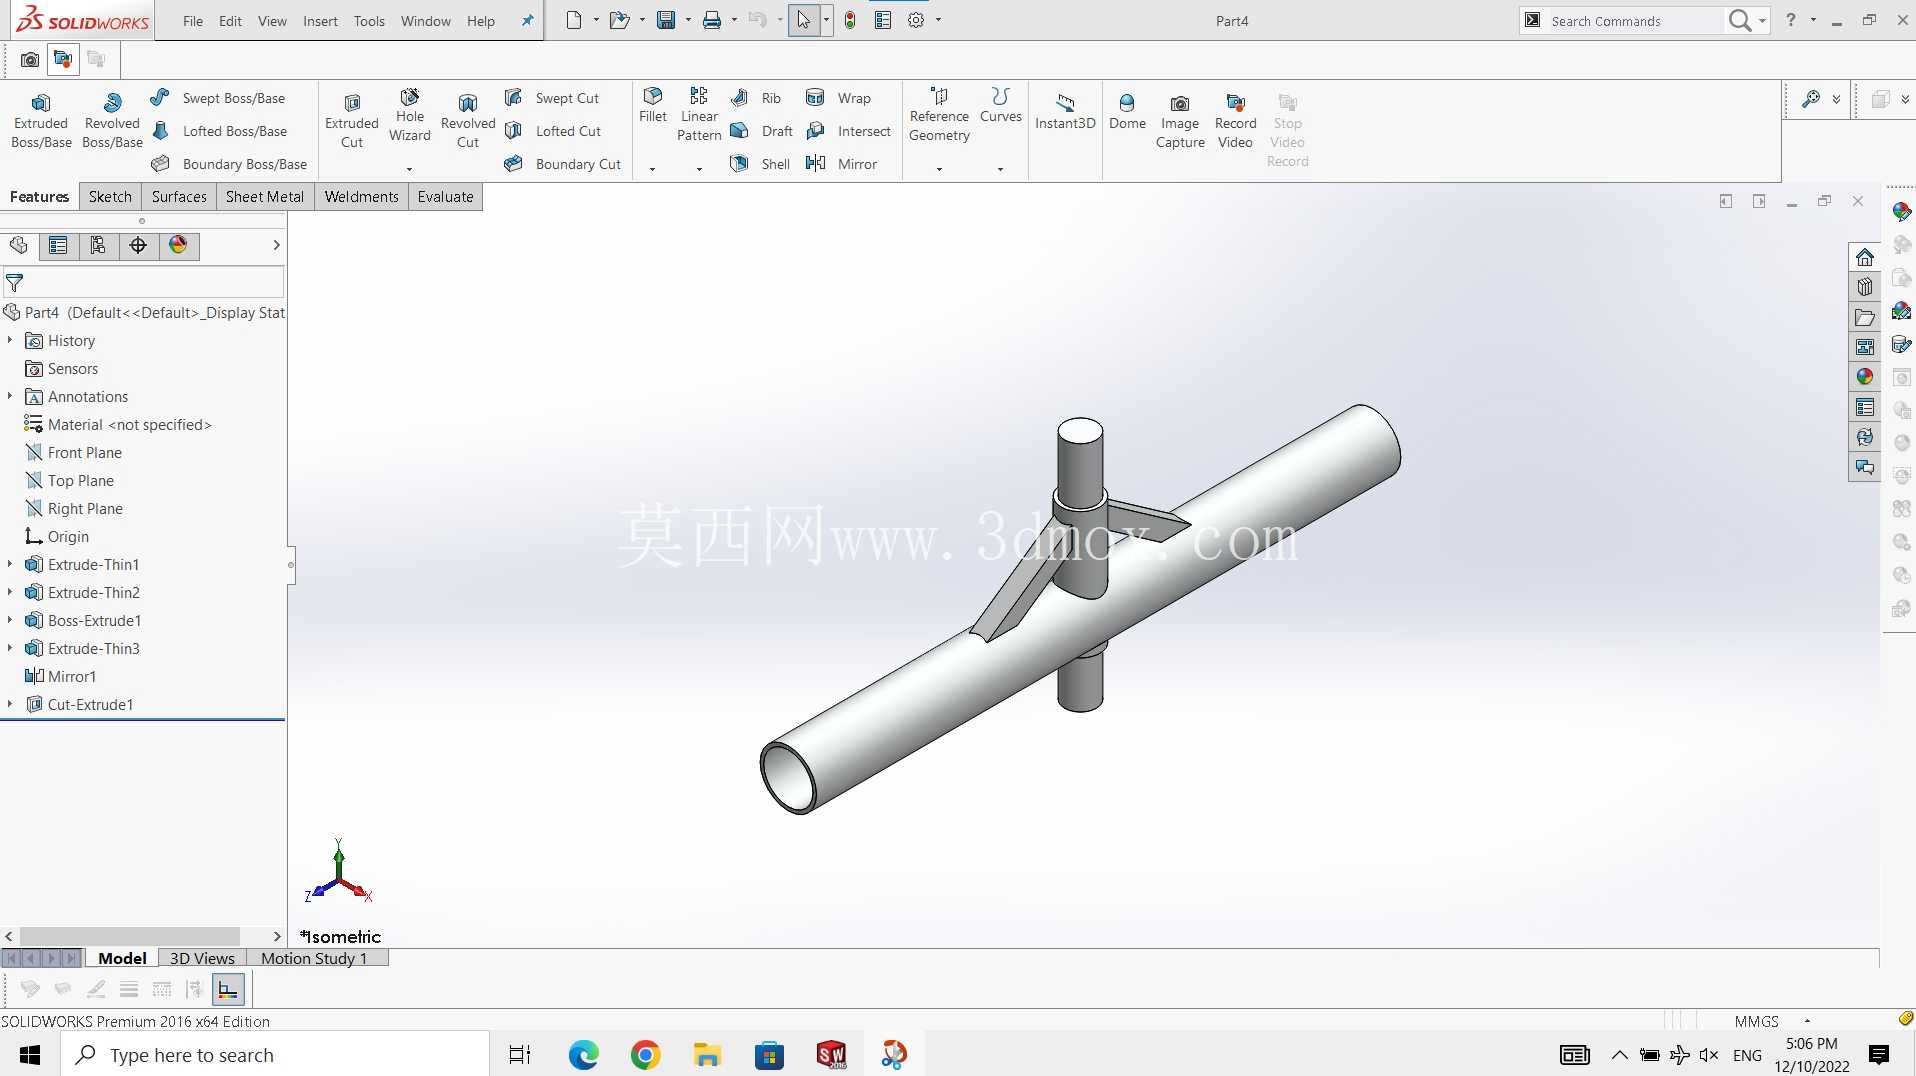Click the Search Commands field

coord(1634,21)
